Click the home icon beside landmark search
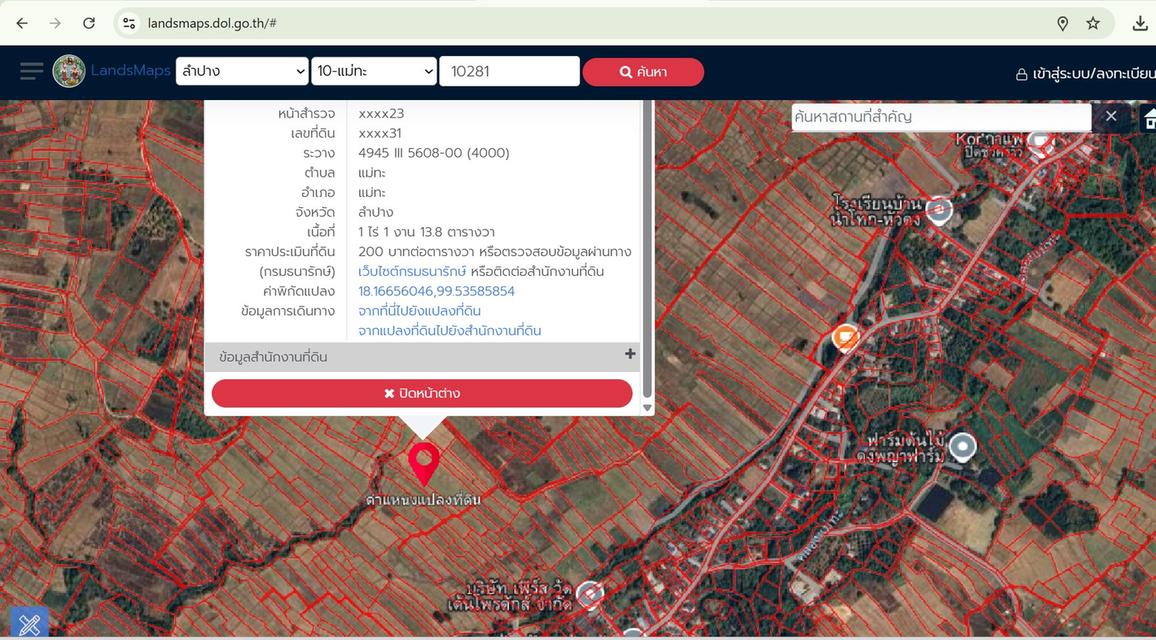Viewport: 1156px width, 640px height. (1149, 117)
